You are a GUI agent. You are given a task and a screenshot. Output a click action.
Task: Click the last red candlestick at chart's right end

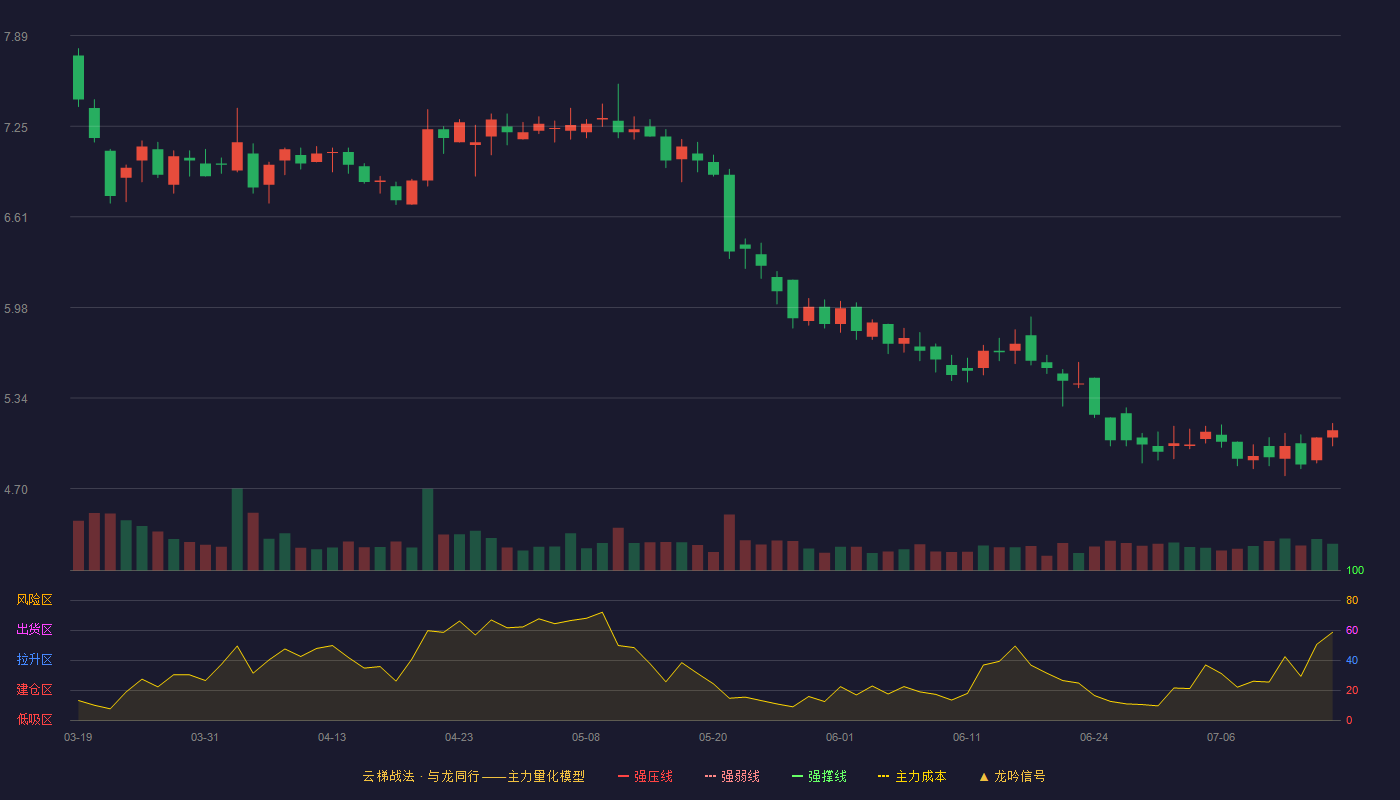click(x=1332, y=434)
